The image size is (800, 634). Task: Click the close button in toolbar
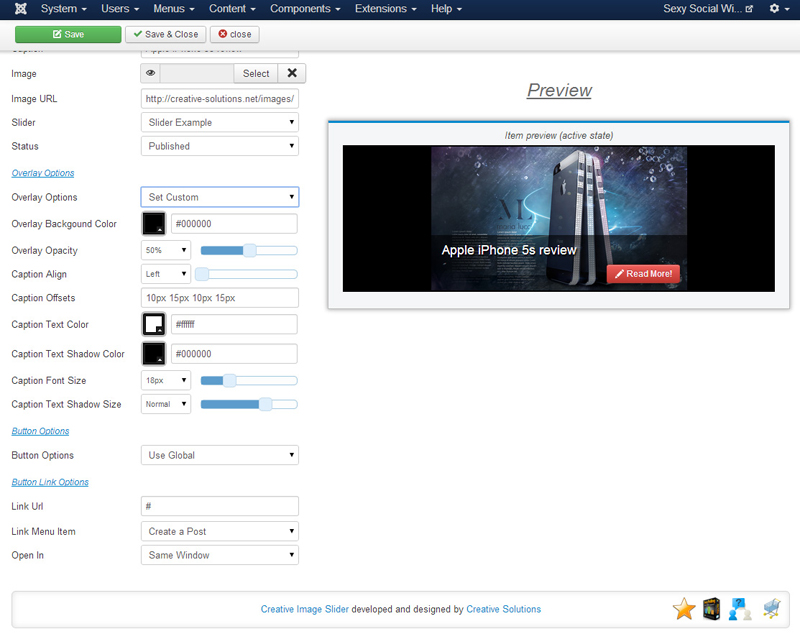tap(235, 34)
